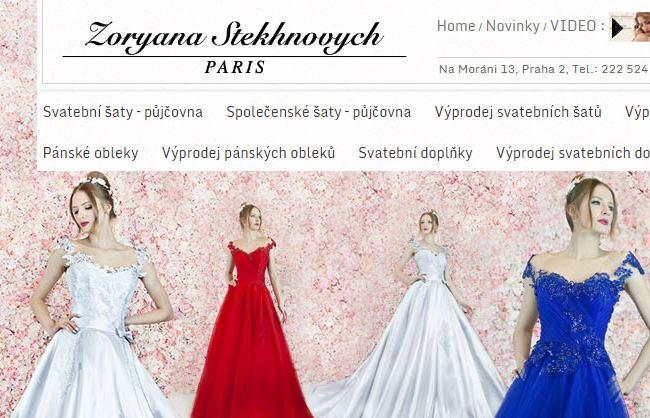Open Výprodej svatebních doplňků menu item
Screen dimensions: 650x418
573,153
